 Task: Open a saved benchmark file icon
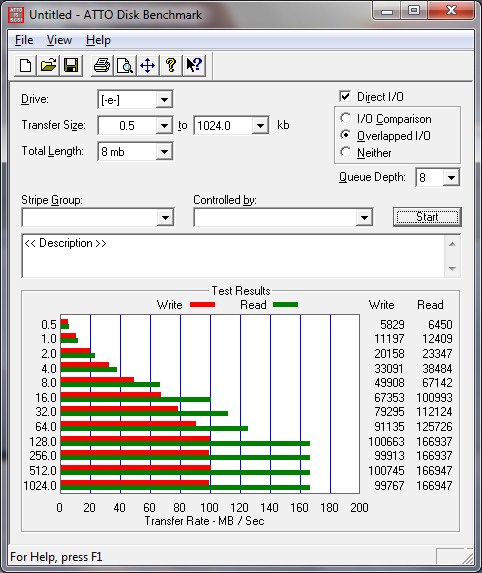(x=48, y=66)
